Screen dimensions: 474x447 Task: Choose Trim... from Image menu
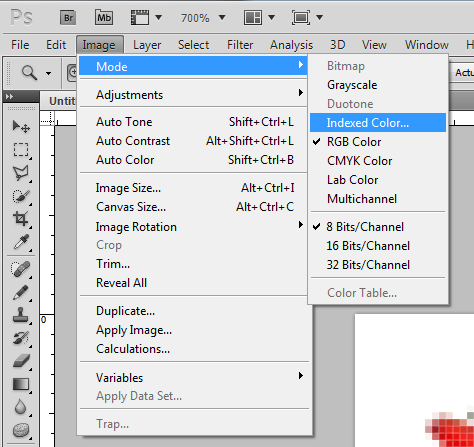[x=193, y=264]
